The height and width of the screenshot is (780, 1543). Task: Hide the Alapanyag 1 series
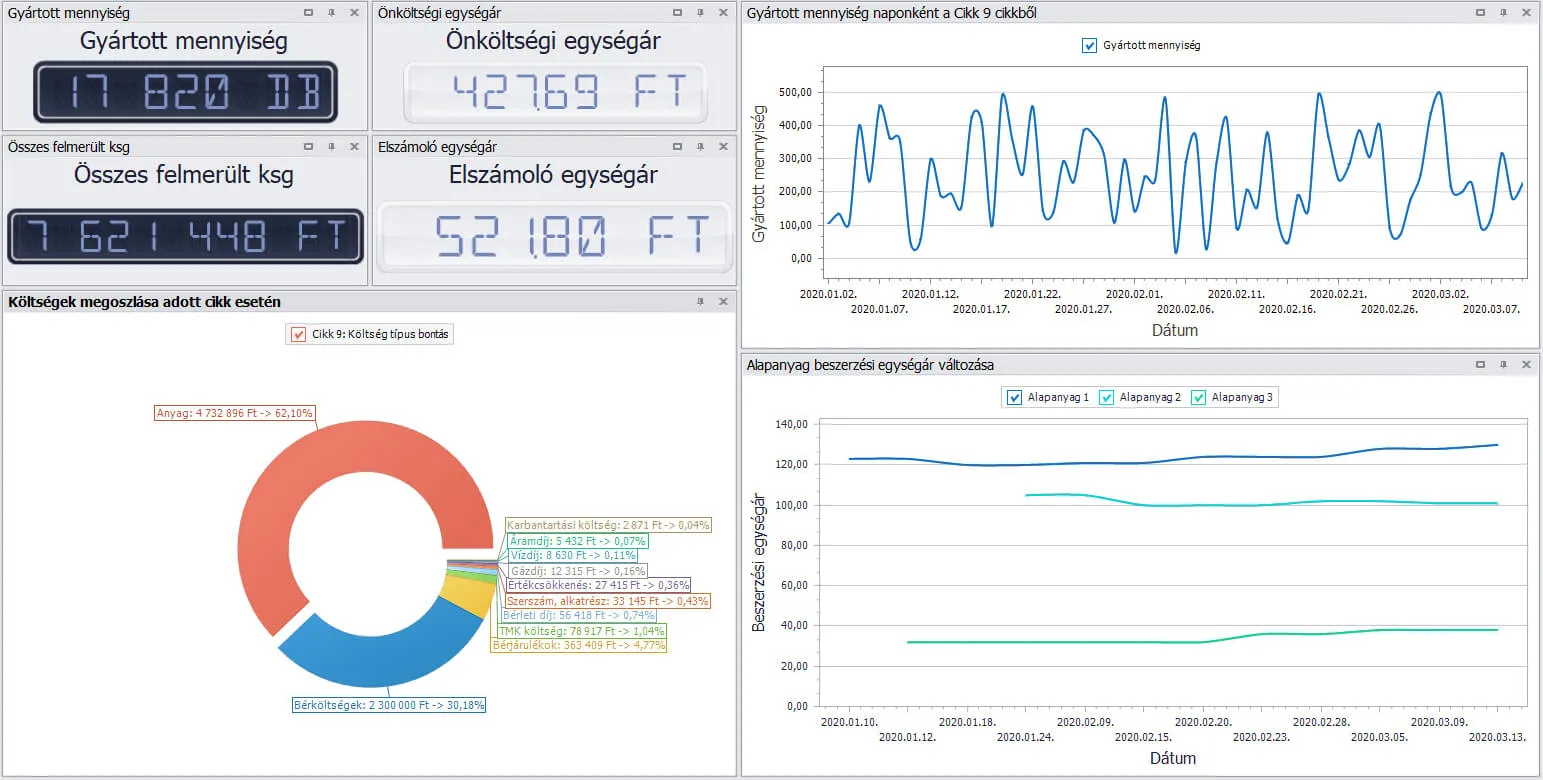1014,398
